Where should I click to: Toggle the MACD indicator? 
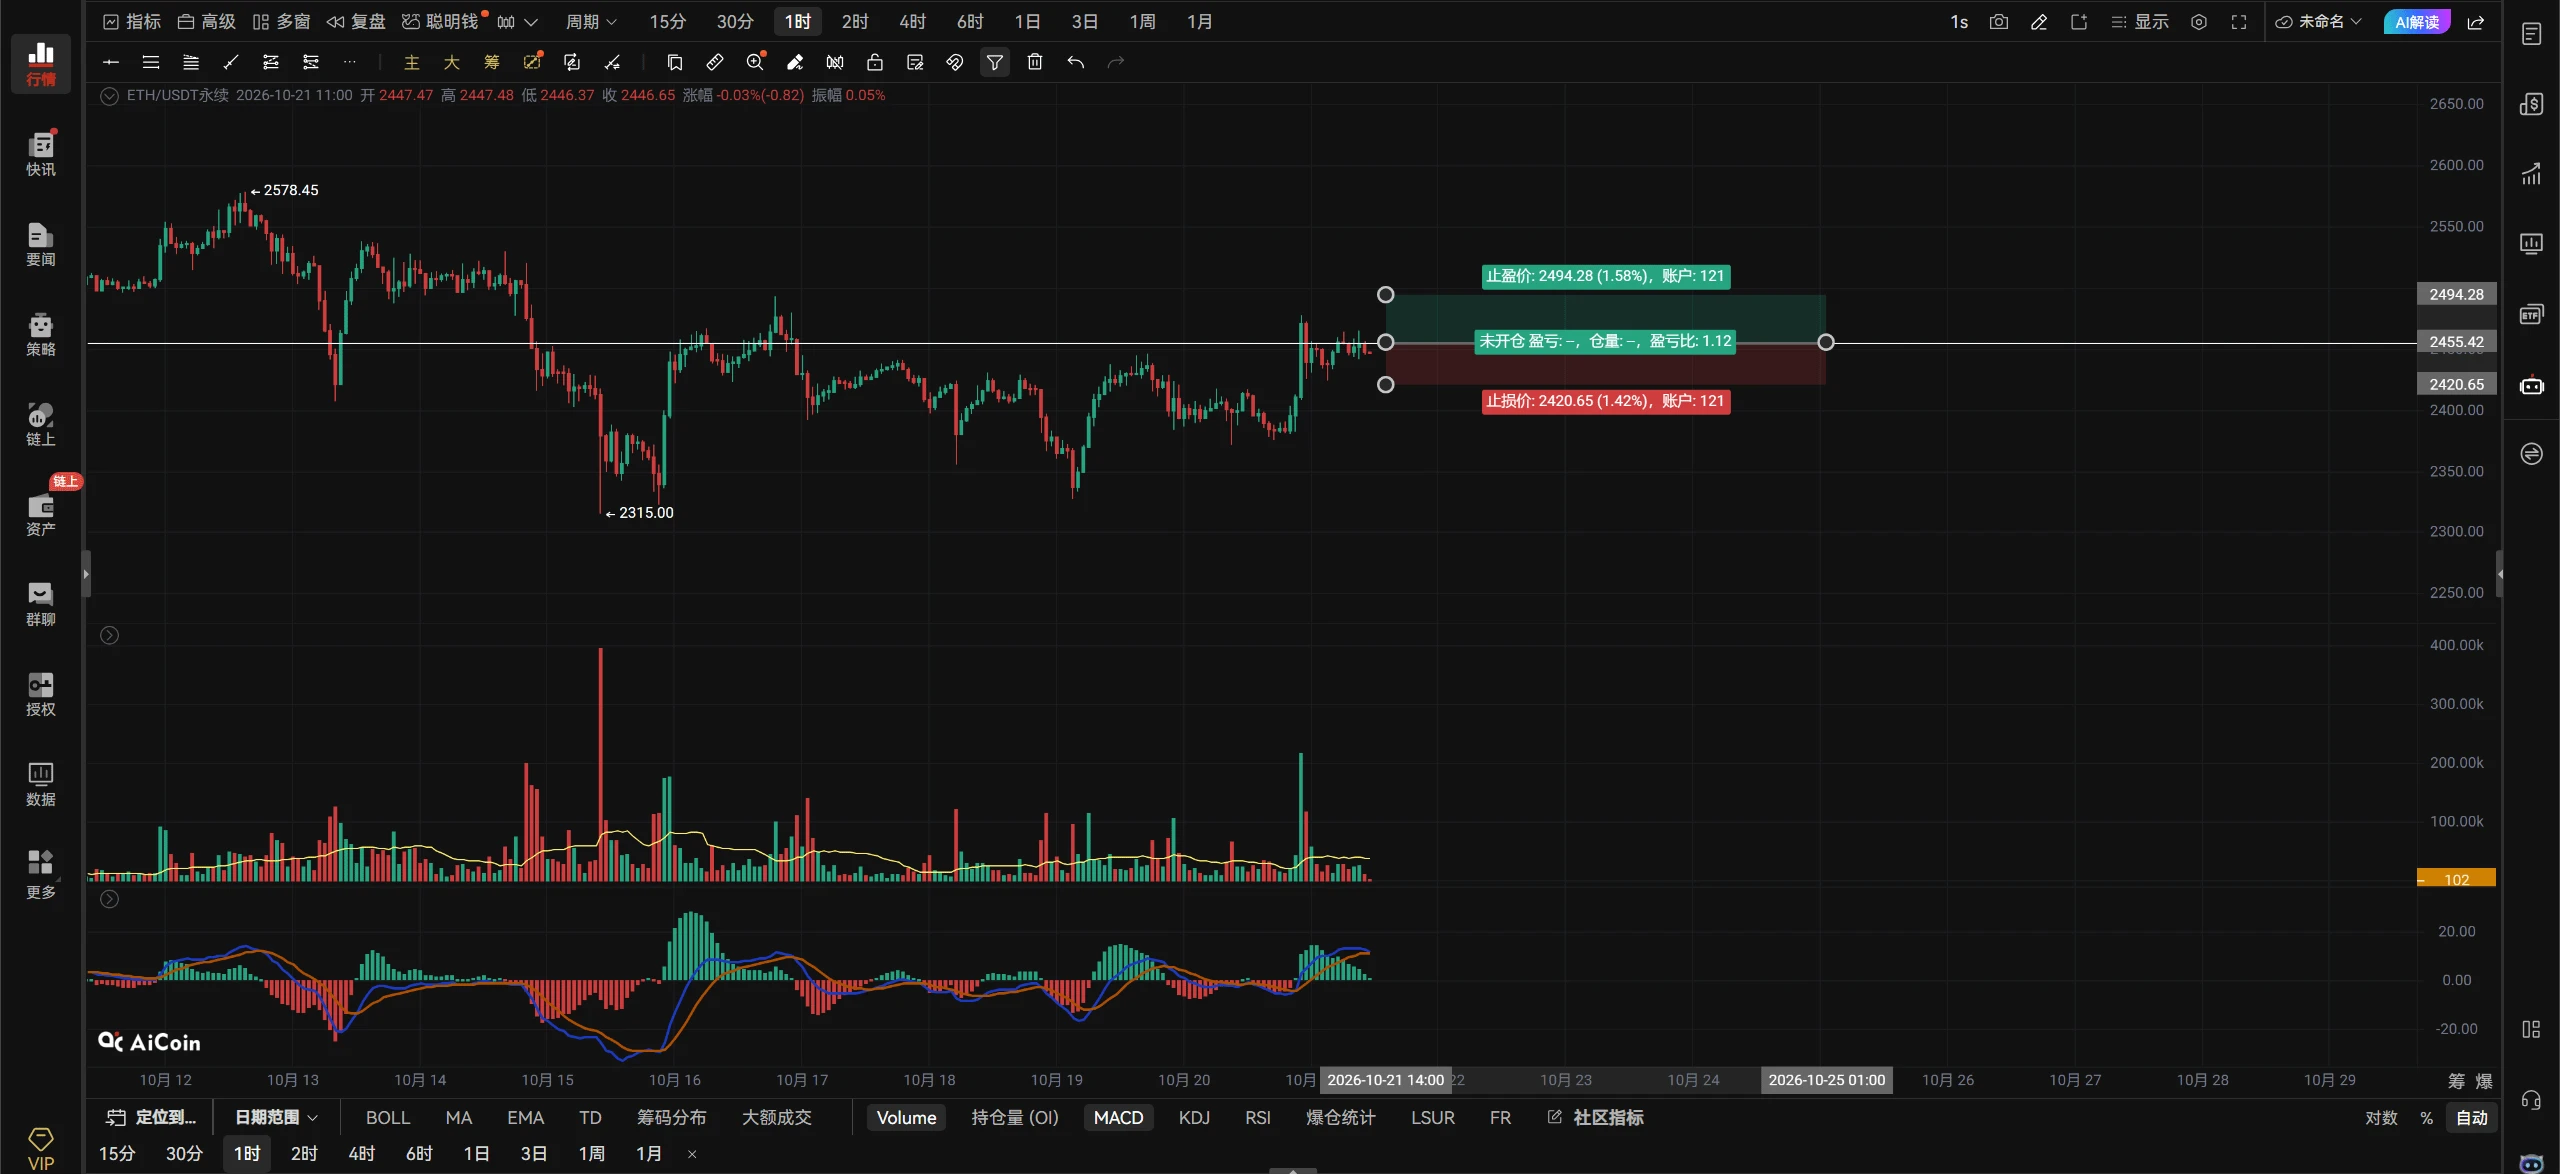click(x=1118, y=1117)
